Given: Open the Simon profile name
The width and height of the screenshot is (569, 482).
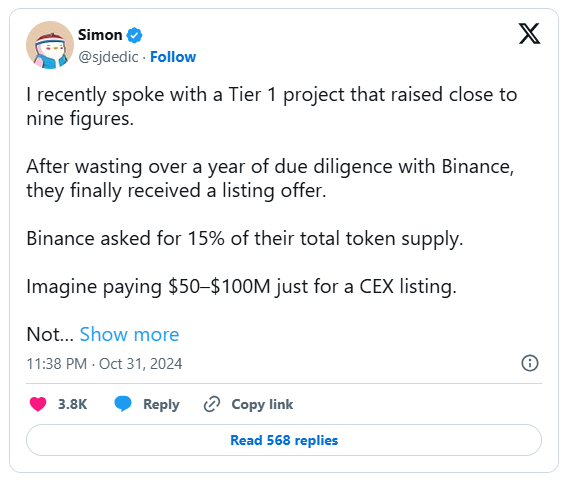Looking at the screenshot, I should point(100,35).
